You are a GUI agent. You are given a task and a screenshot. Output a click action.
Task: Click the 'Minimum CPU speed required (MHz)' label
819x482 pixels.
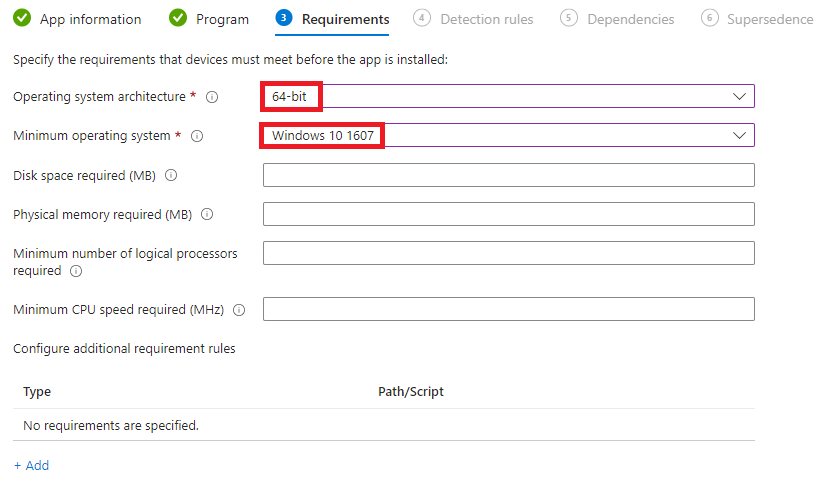click(119, 310)
